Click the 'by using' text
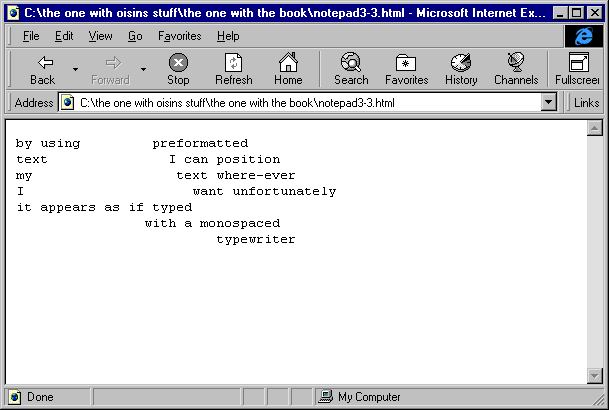The image size is (609, 410). (48, 144)
